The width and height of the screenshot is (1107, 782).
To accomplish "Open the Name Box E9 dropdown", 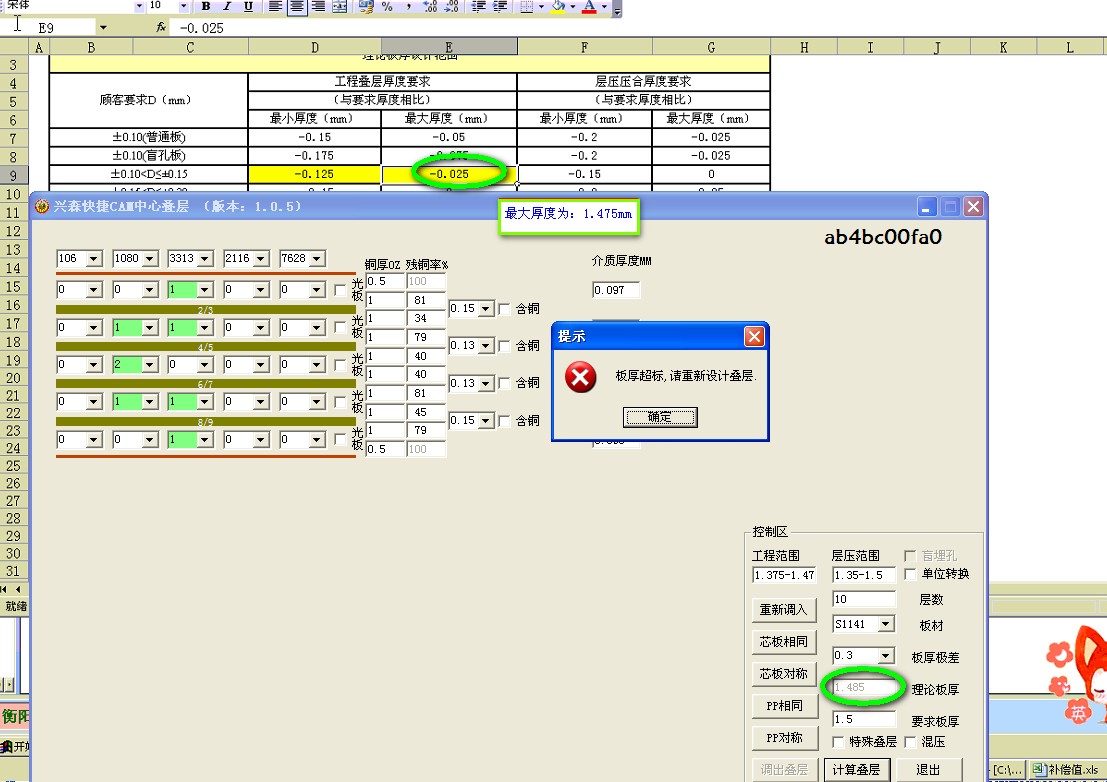I will [x=103, y=28].
